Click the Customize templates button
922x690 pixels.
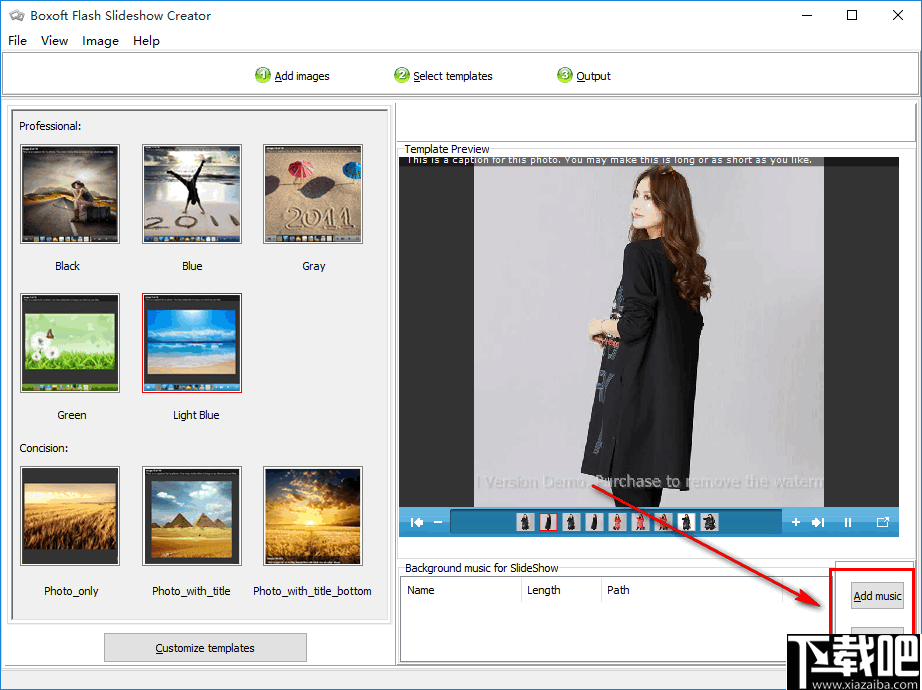(205, 647)
